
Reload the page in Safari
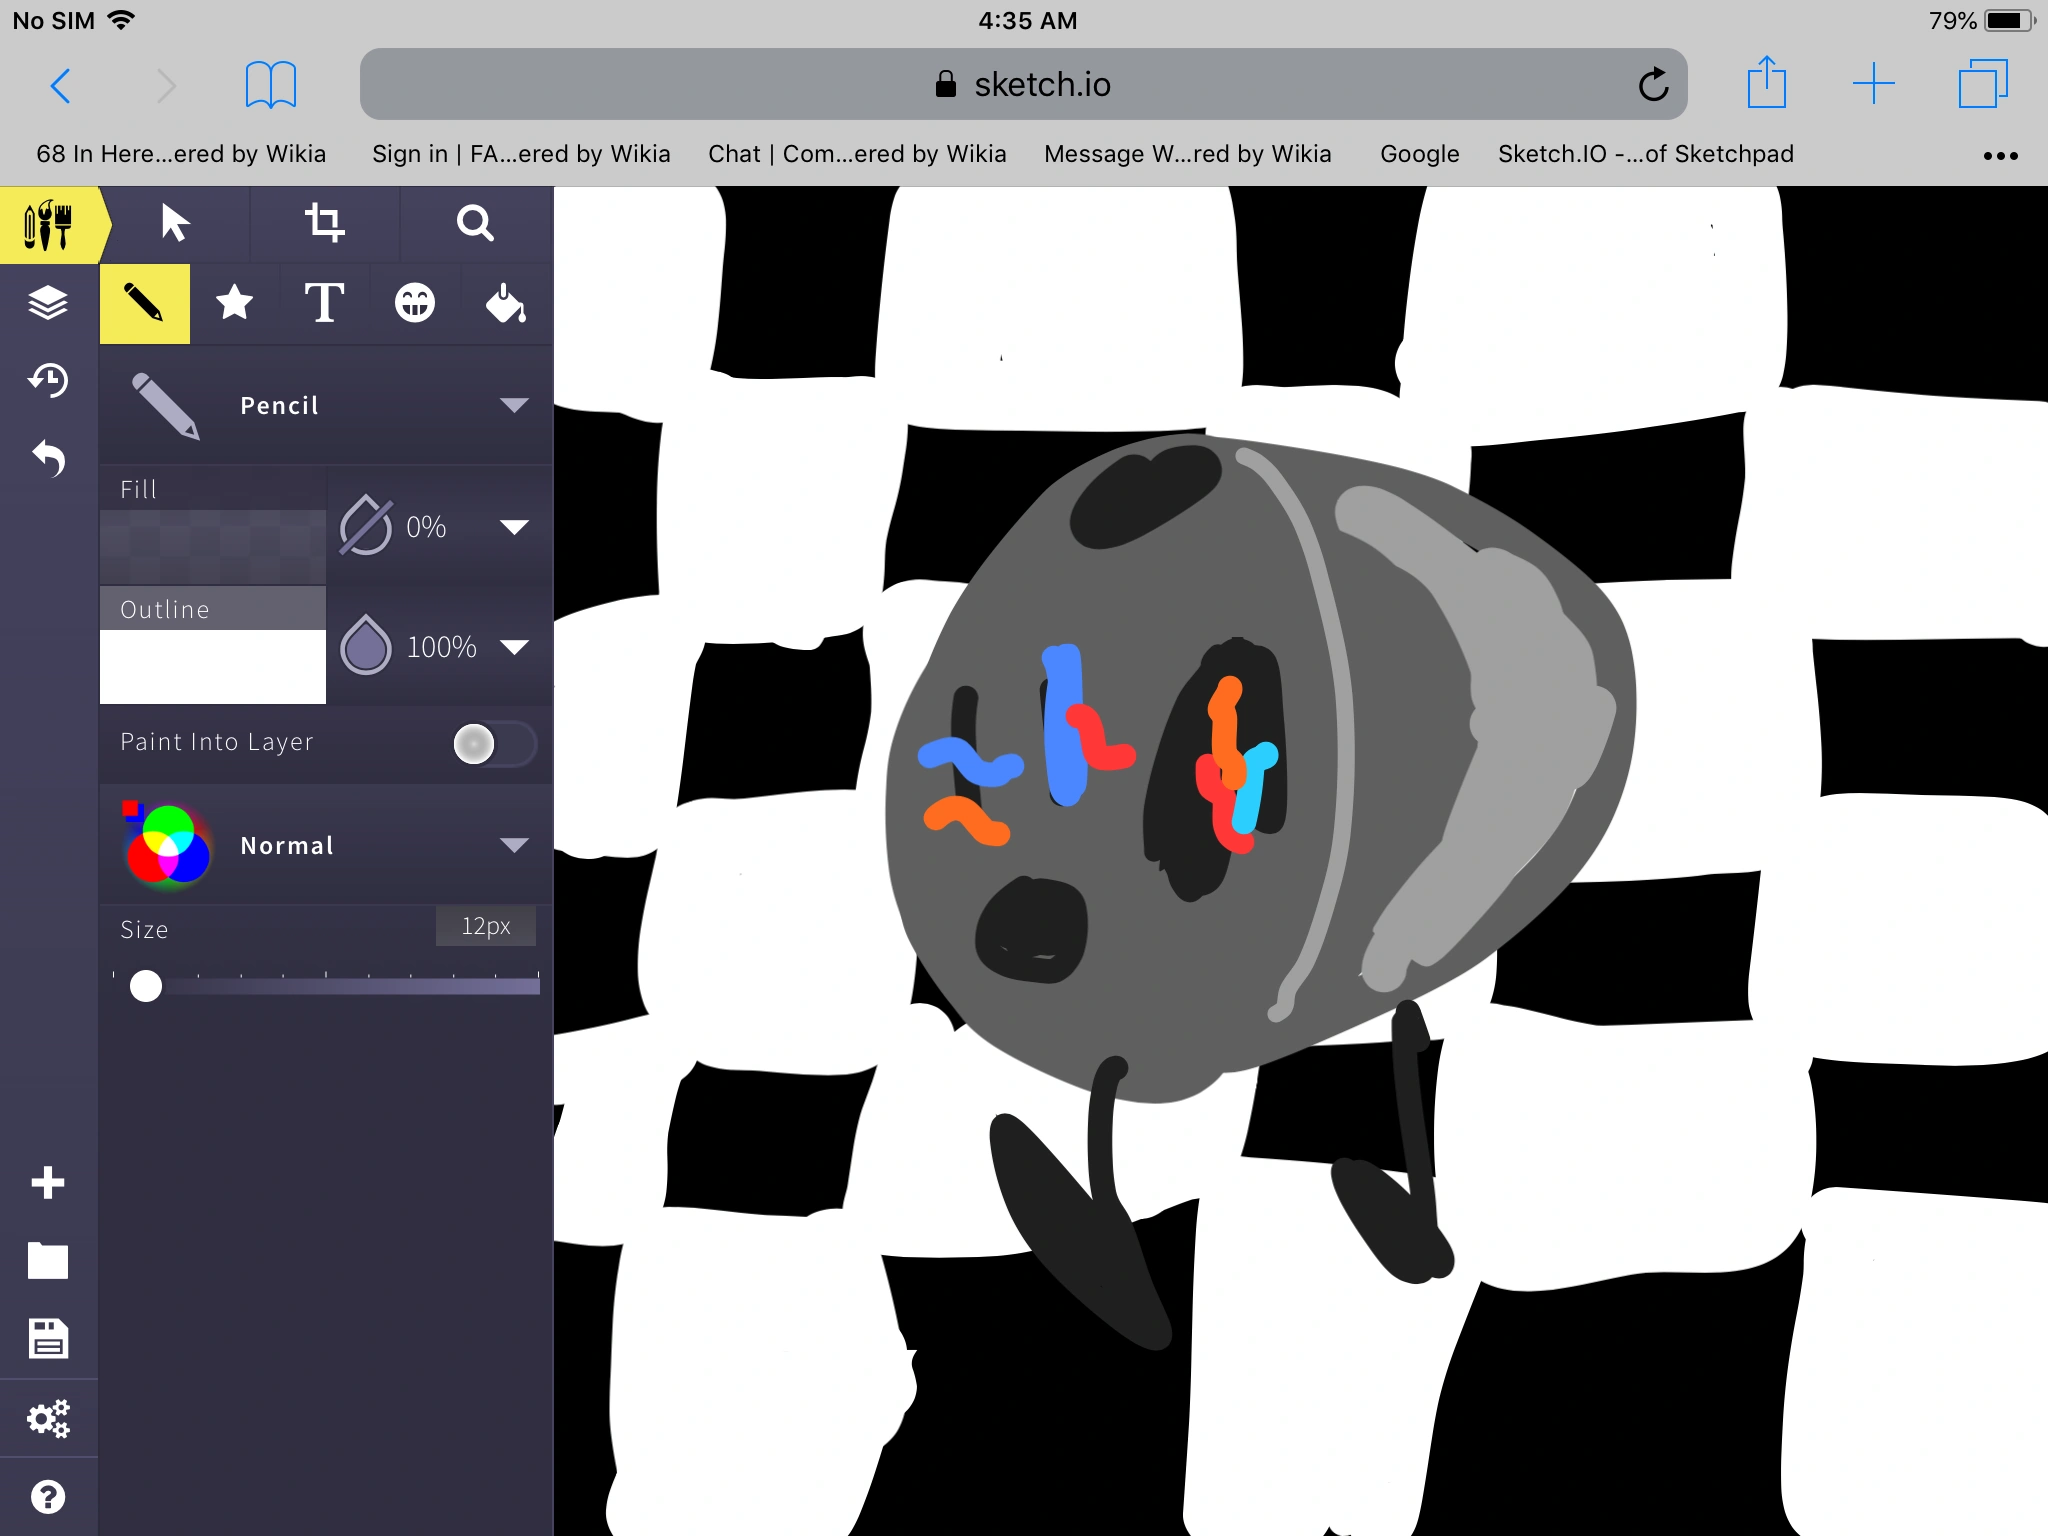1653,85
